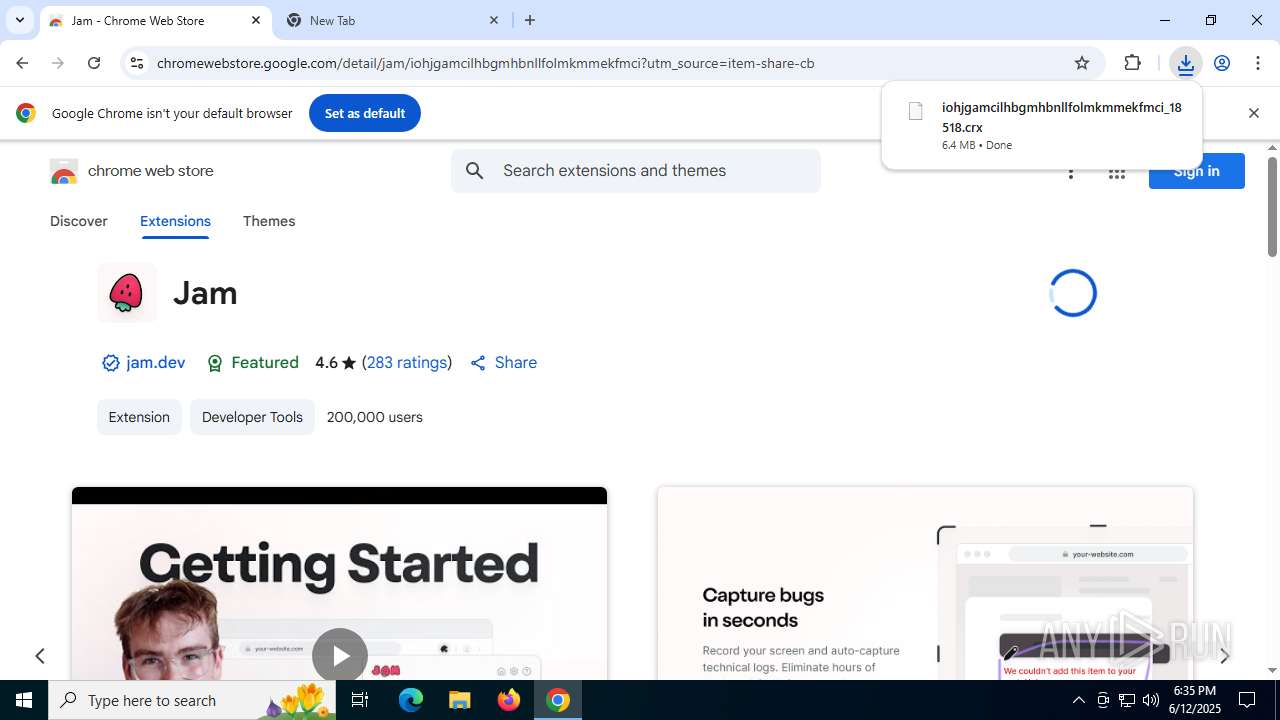Open the Chrome profile icon
The width and height of the screenshot is (1280, 720).
pyautogui.click(x=1222, y=63)
